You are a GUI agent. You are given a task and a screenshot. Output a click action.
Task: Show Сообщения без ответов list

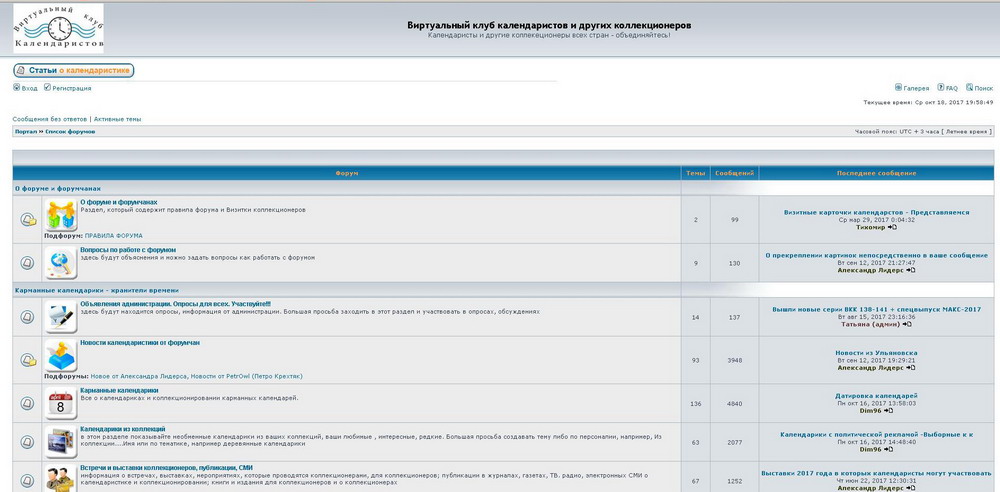pyautogui.click(x=49, y=119)
